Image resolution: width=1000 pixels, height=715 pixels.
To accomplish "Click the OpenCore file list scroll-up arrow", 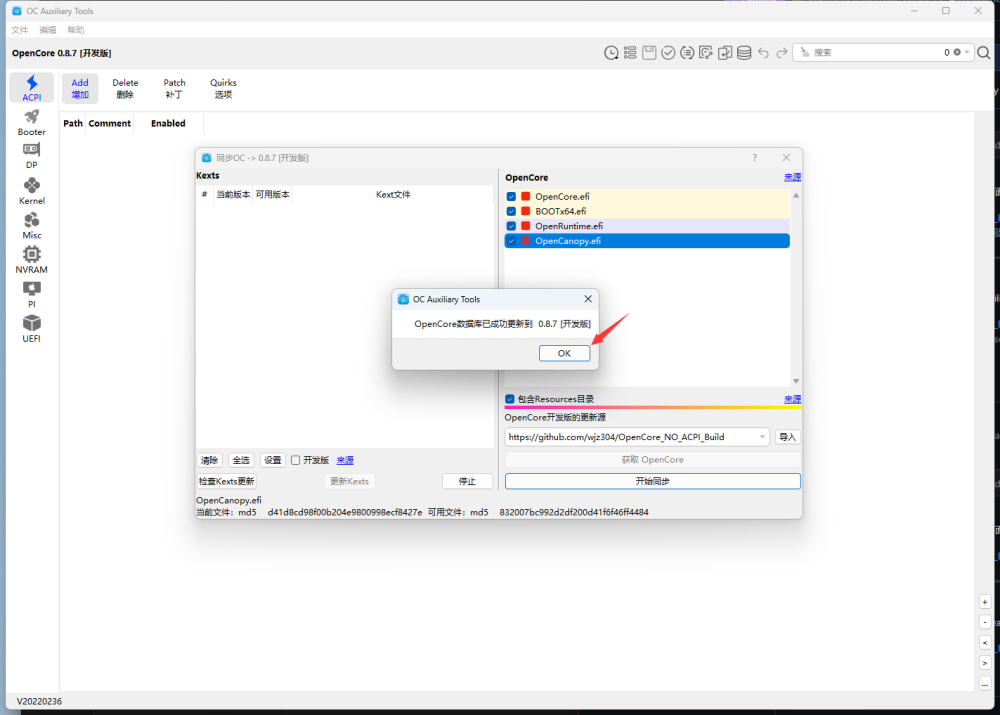I will 796,195.
